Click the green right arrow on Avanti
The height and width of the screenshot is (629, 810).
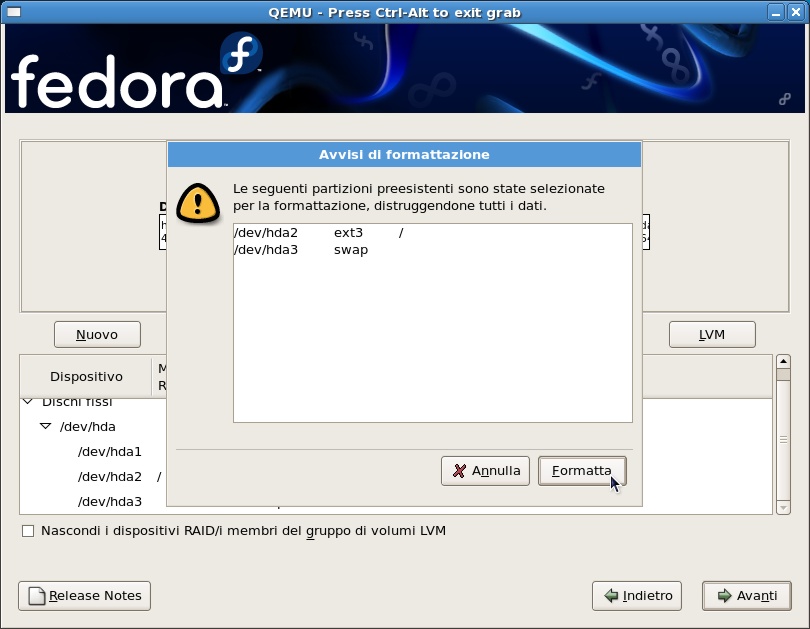[x=725, y=596]
